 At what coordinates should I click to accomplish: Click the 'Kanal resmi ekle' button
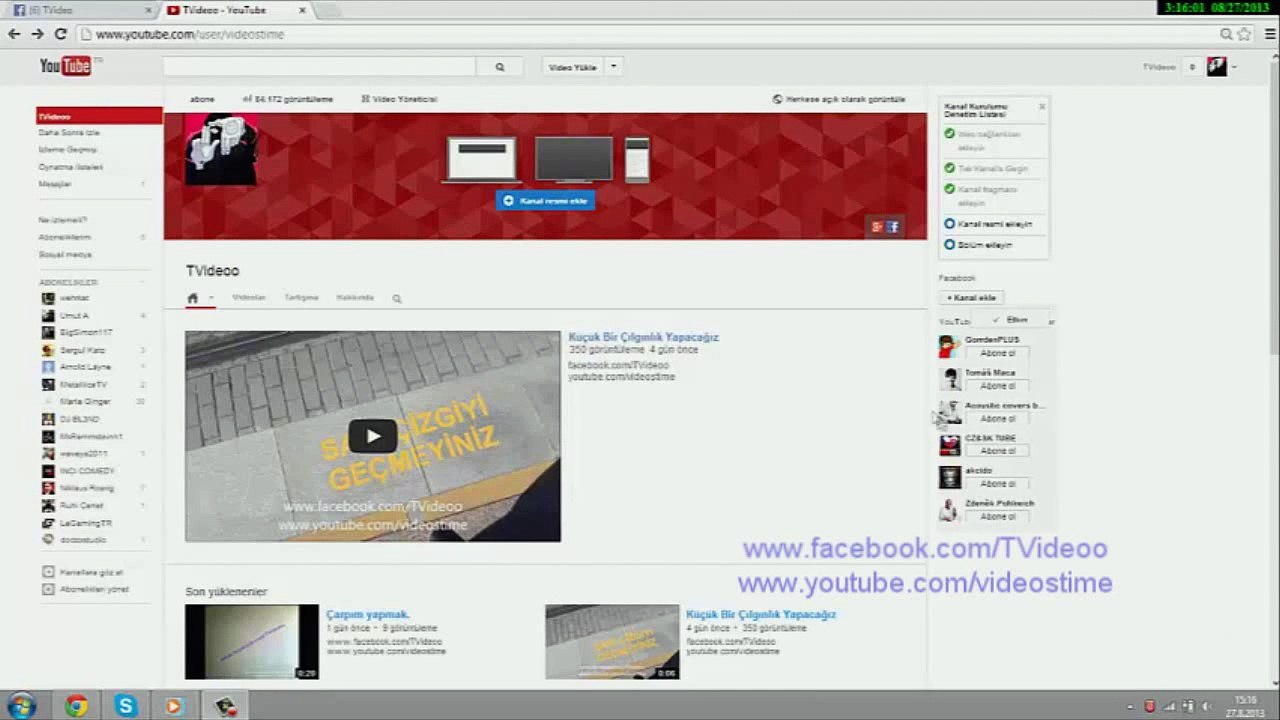click(546, 201)
